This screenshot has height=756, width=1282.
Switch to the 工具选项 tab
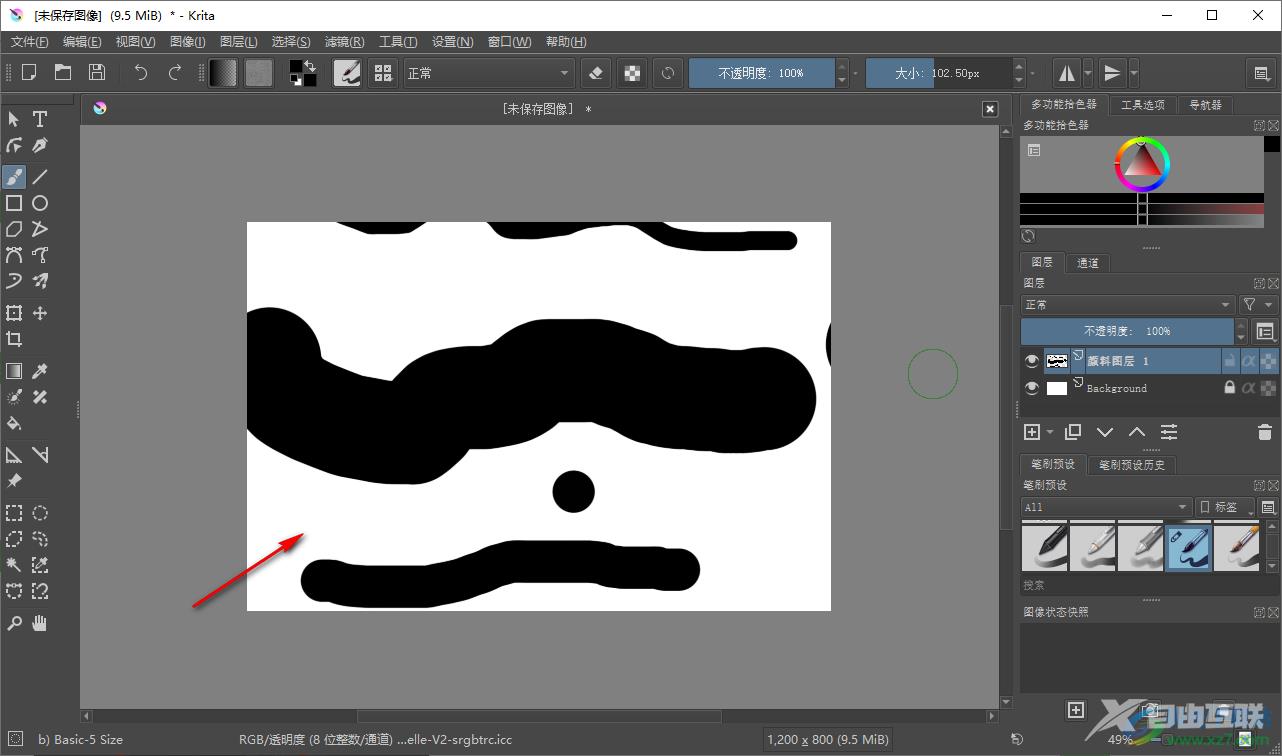(x=1142, y=105)
